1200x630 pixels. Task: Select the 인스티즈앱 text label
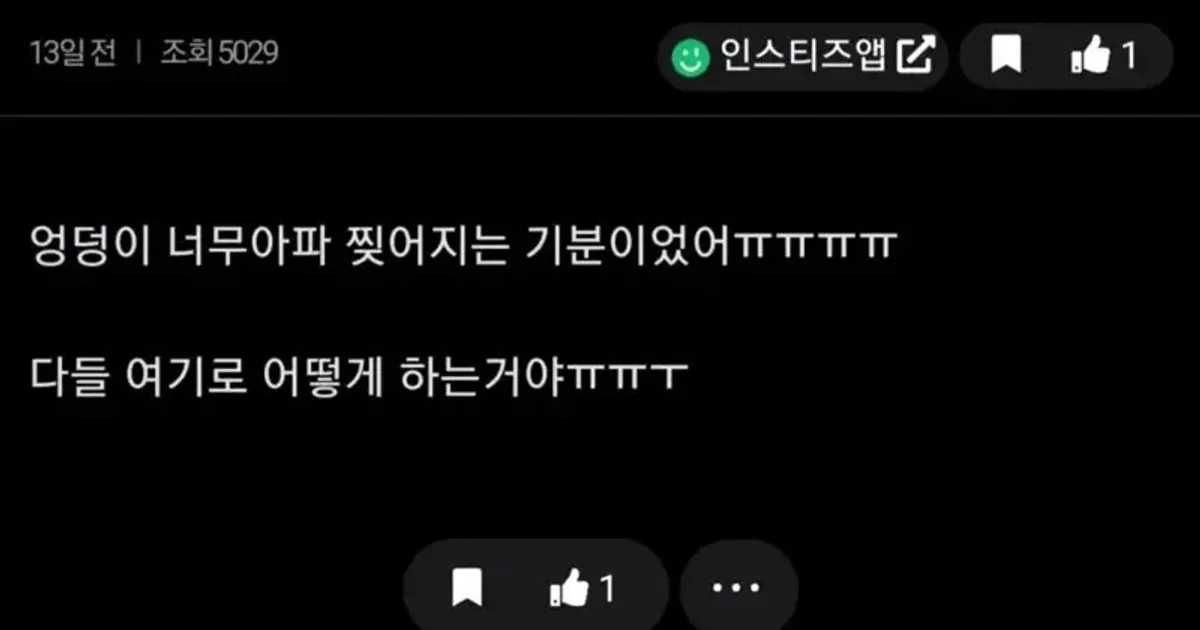[x=803, y=56]
